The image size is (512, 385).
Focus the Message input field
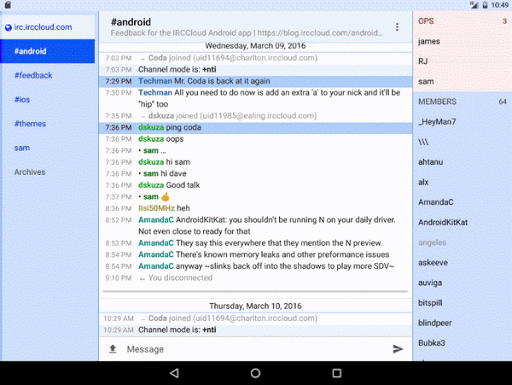click(255, 349)
